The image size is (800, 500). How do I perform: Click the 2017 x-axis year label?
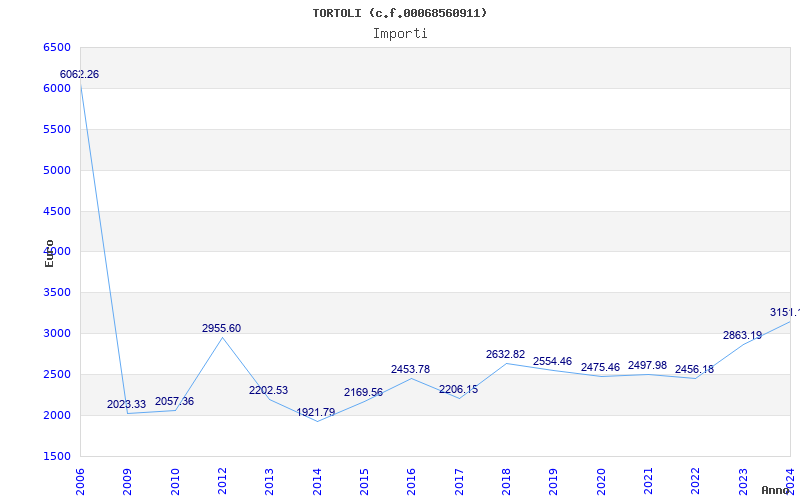[x=459, y=482]
